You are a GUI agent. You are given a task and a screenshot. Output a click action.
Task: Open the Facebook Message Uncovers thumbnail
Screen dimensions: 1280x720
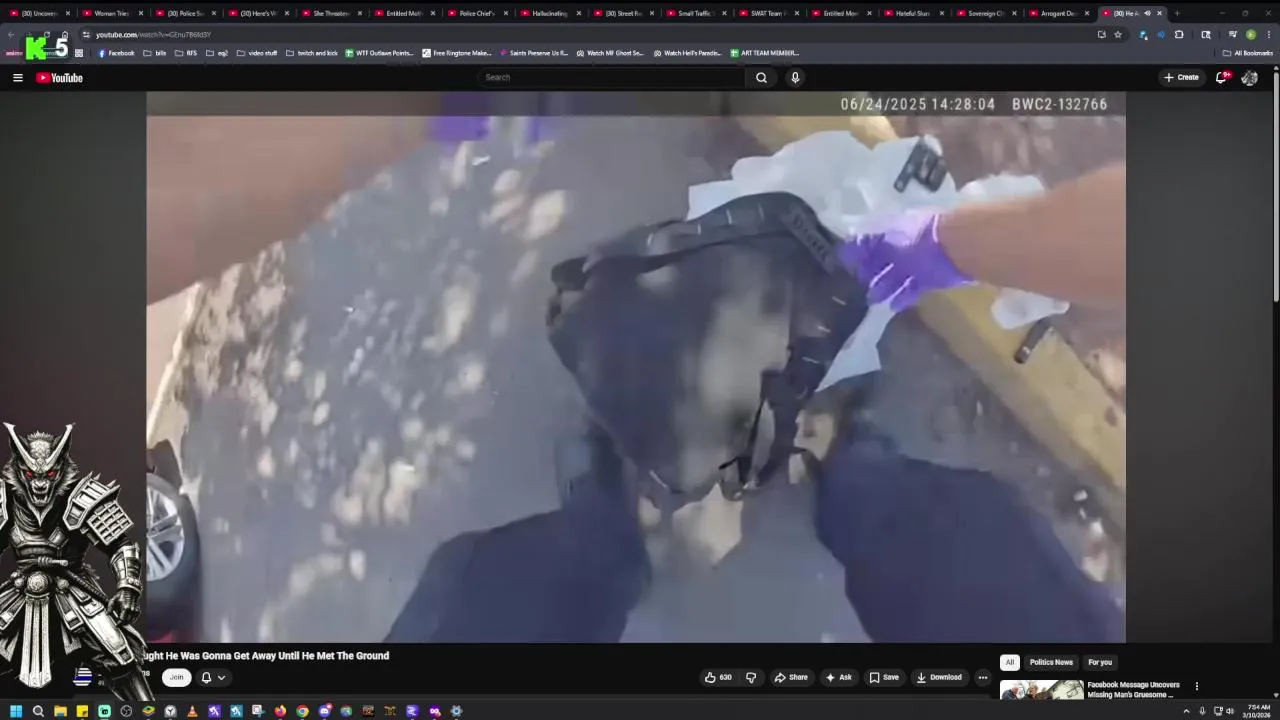point(1041,690)
